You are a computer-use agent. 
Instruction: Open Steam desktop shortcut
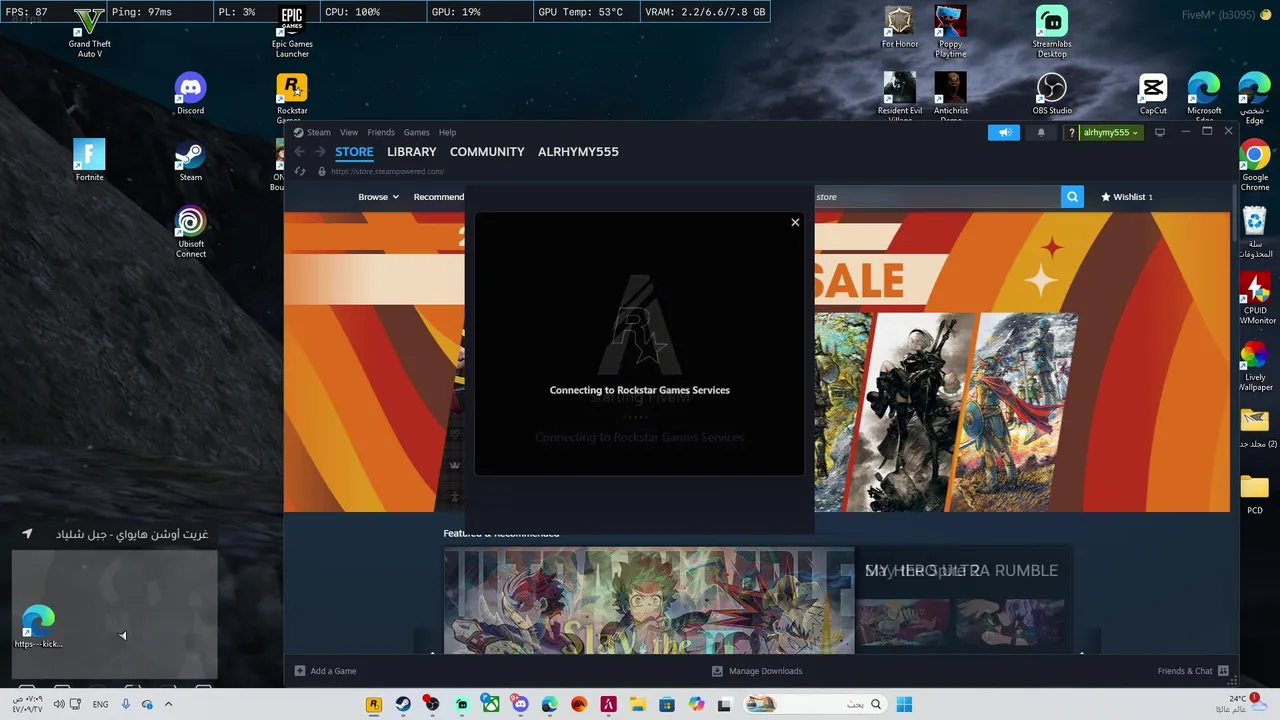pyautogui.click(x=190, y=161)
